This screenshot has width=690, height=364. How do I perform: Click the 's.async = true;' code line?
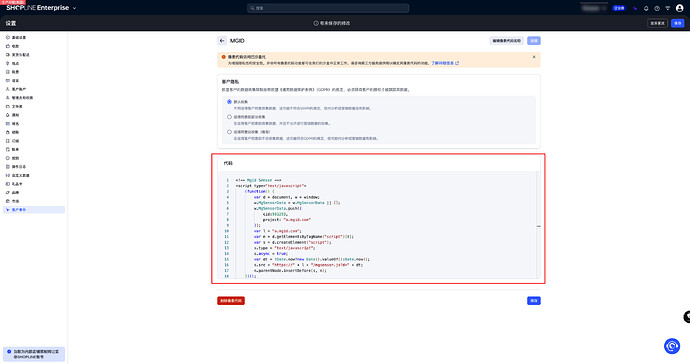[271, 254]
